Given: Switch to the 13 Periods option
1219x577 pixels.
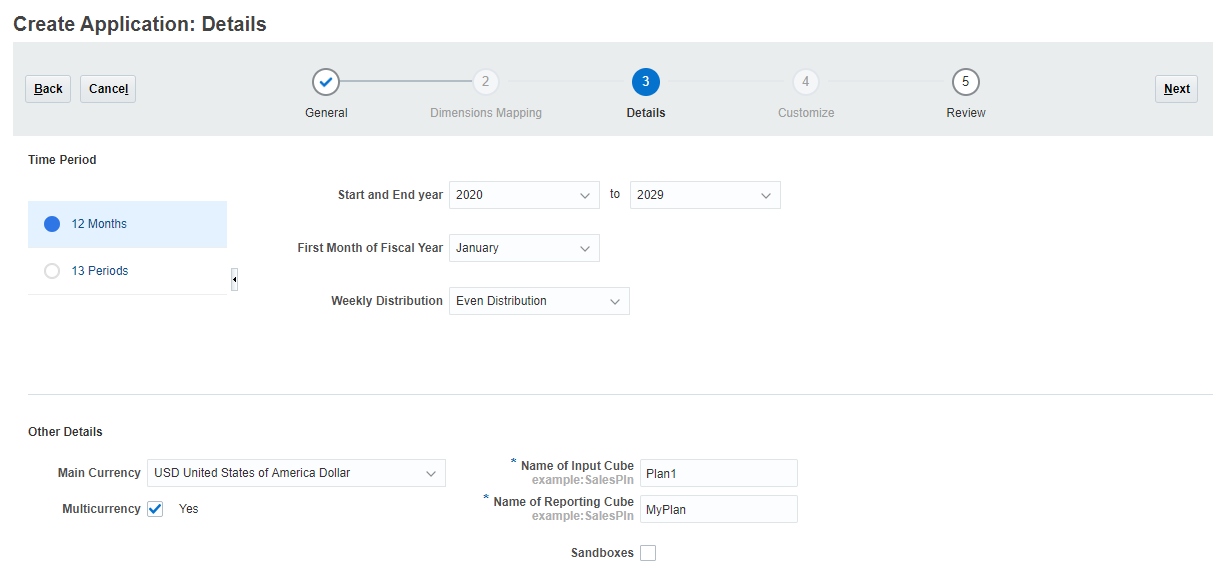Looking at the screenshot, I should (51, 270).
